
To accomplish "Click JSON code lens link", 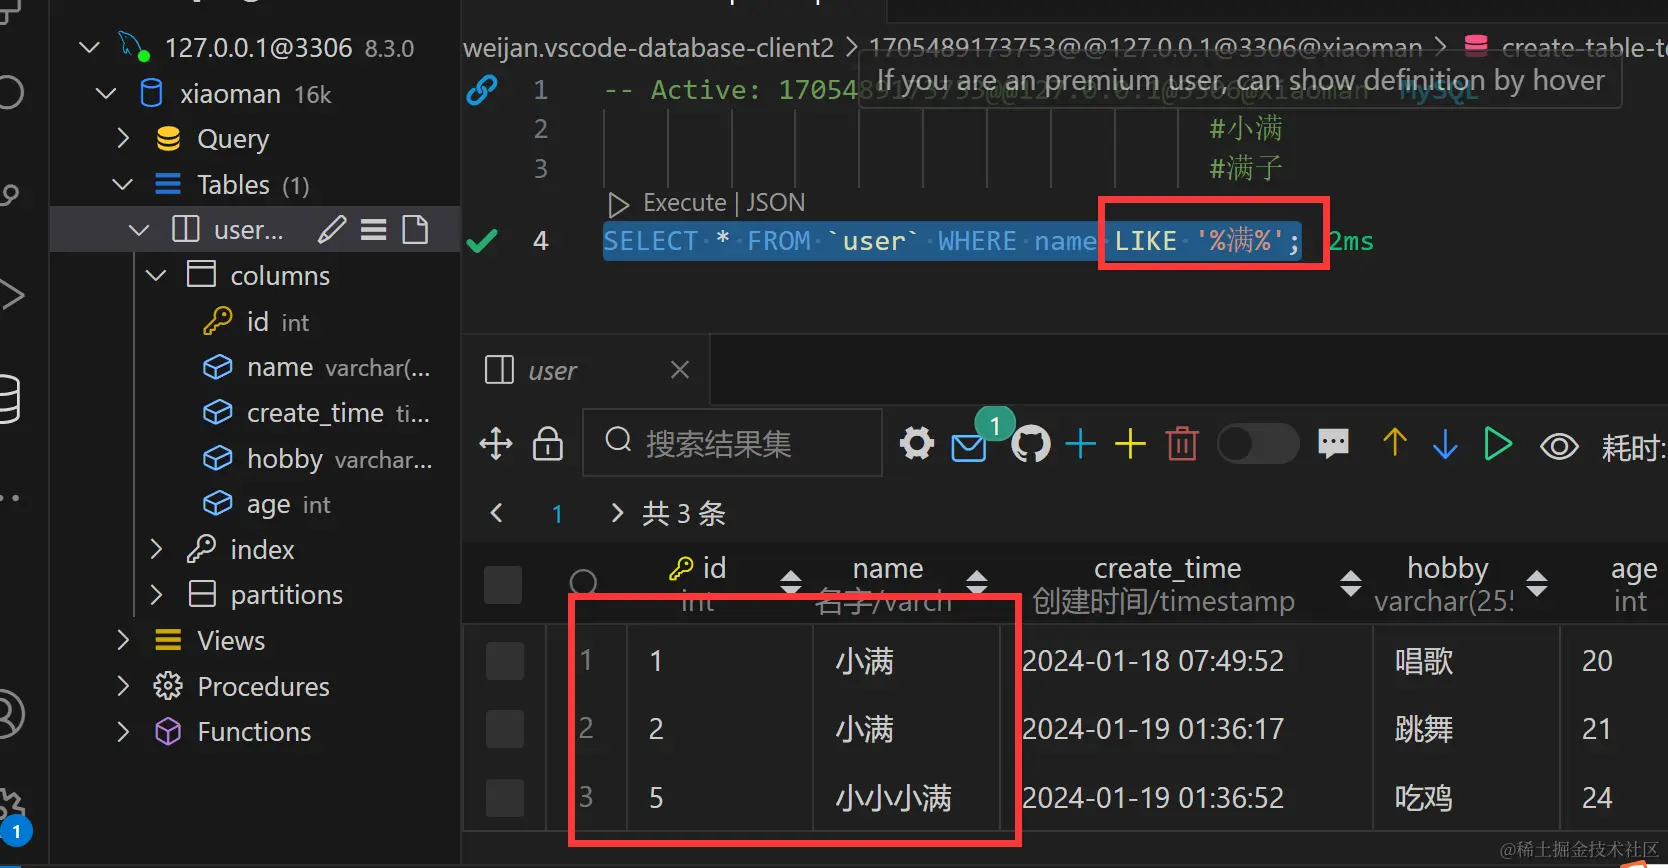I will coord(776,203).
